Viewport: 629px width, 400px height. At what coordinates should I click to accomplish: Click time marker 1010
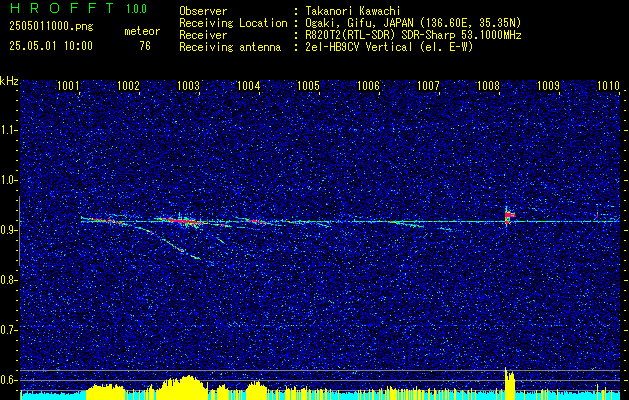(x=608, y=85)
